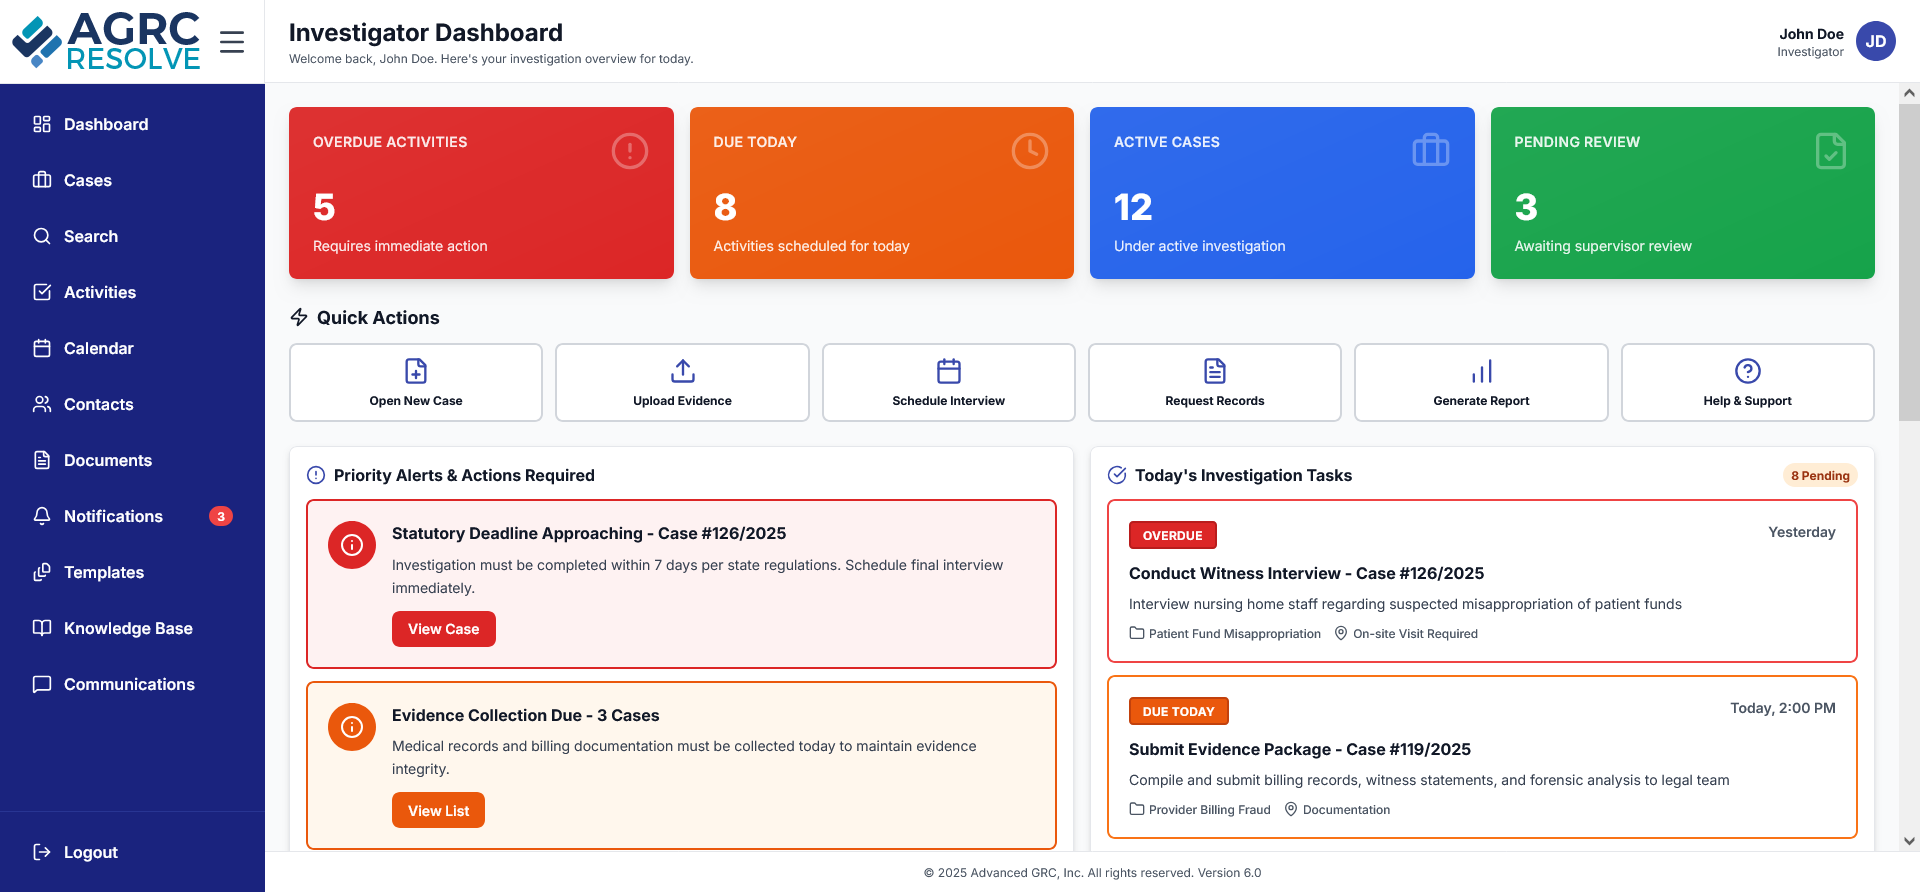Open Notifications bell icon in sidebar
This screenshot has height=892, width=1920.
(42, 516)
